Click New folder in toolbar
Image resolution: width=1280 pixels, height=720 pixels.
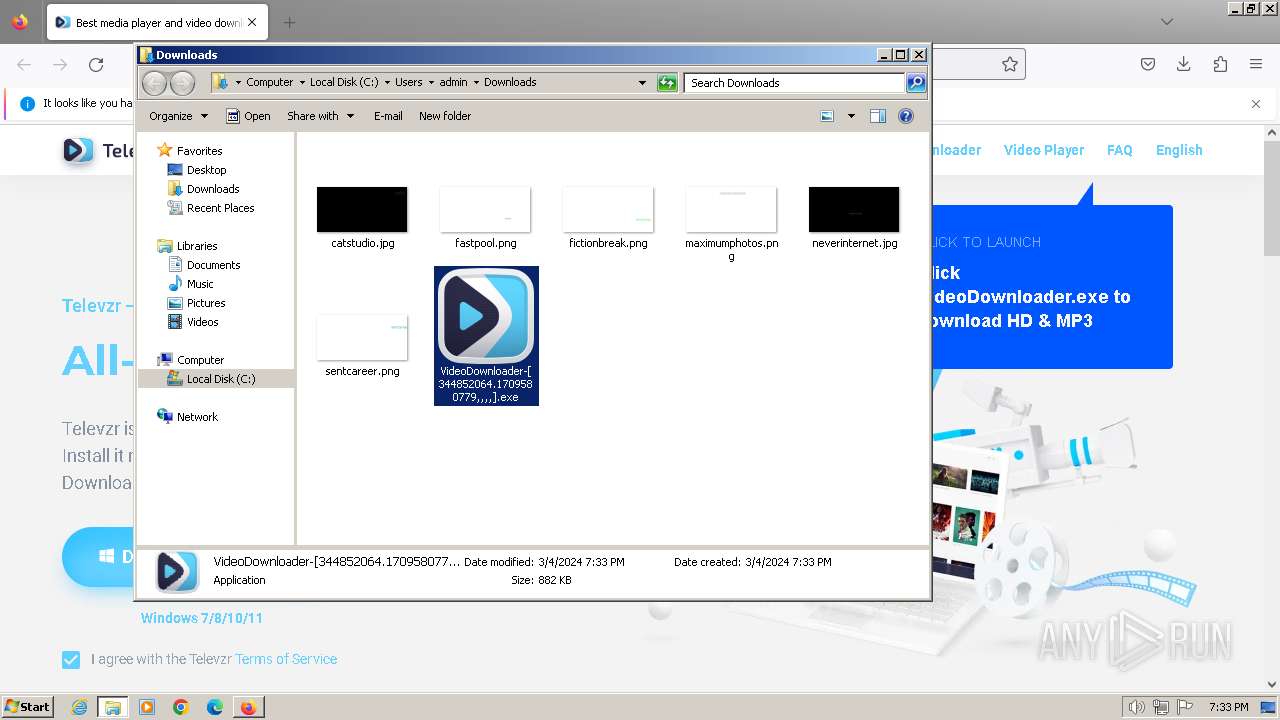445,116
